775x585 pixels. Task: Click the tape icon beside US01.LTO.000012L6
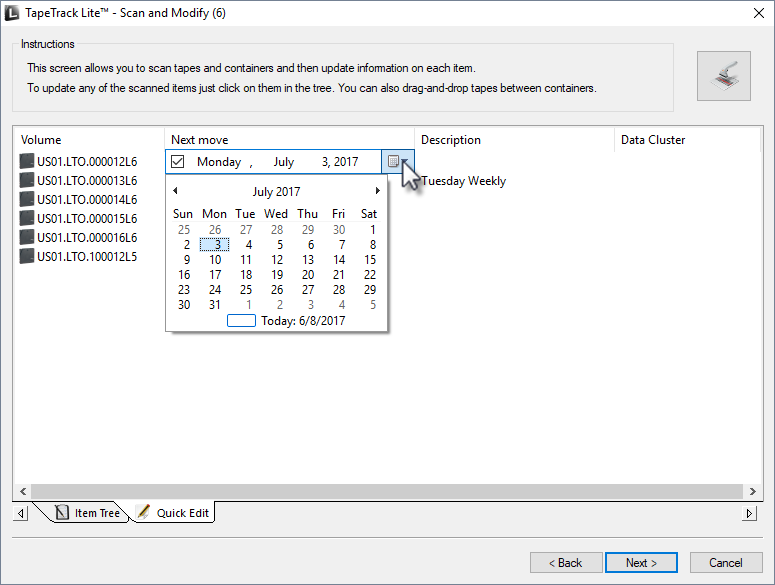coord(27,162)
